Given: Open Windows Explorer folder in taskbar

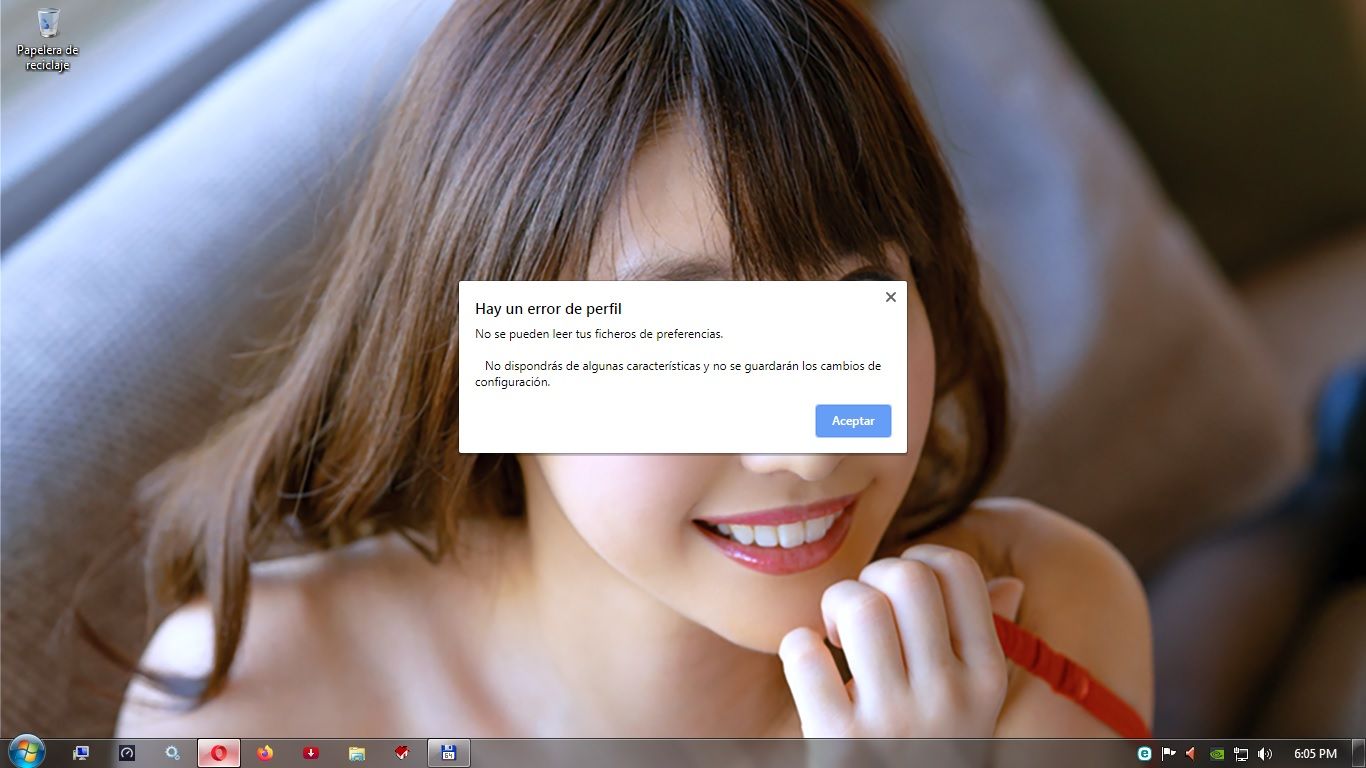Looking at the screenshot, I should [357, 753].
